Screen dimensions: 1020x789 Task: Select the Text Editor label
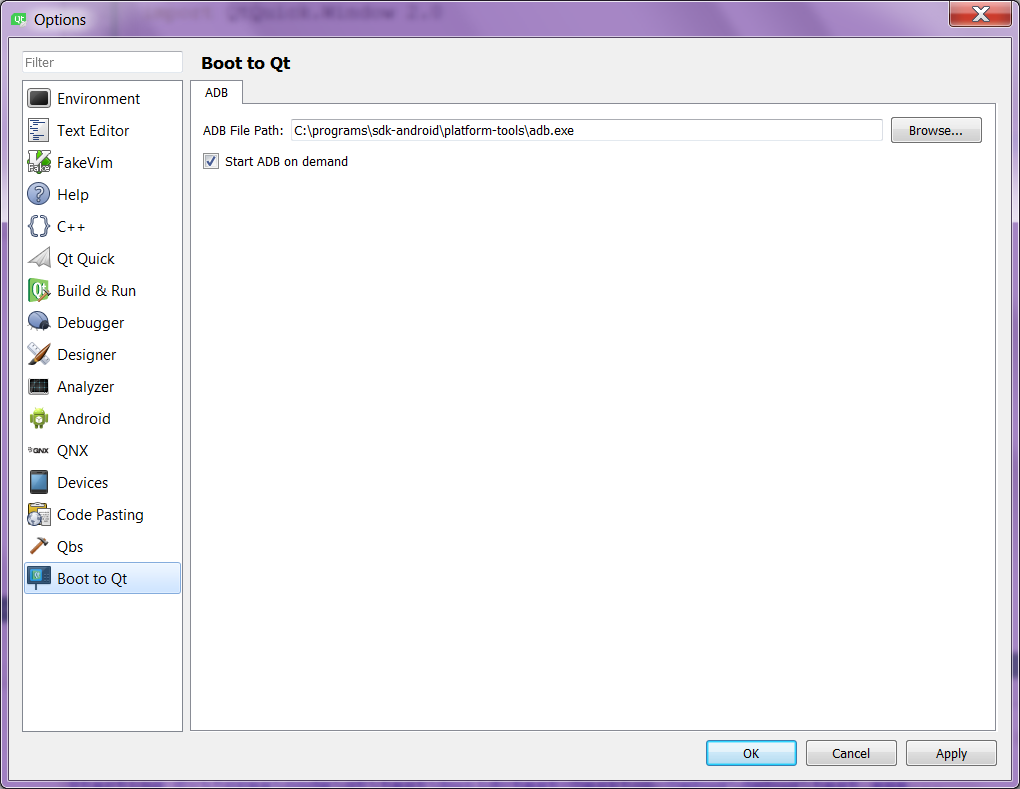[x=93, y=131]
